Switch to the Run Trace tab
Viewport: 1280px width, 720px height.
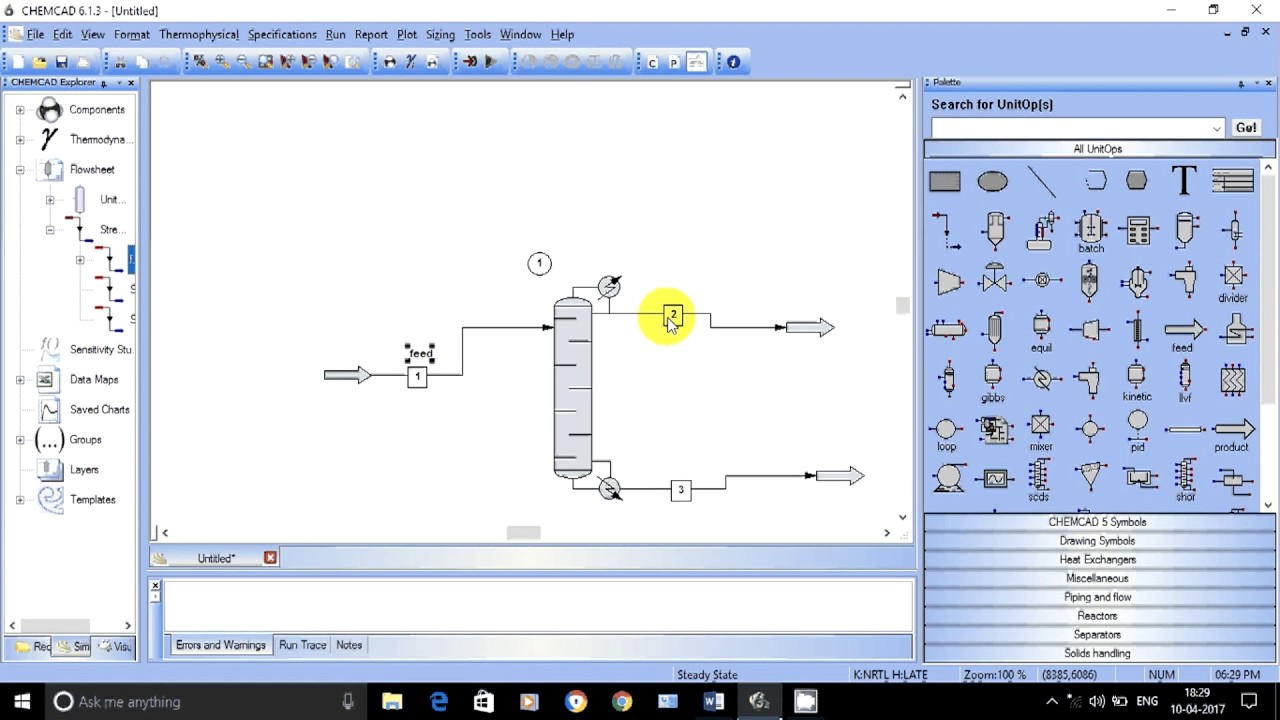pyautogui.click(x=302, y=645)
